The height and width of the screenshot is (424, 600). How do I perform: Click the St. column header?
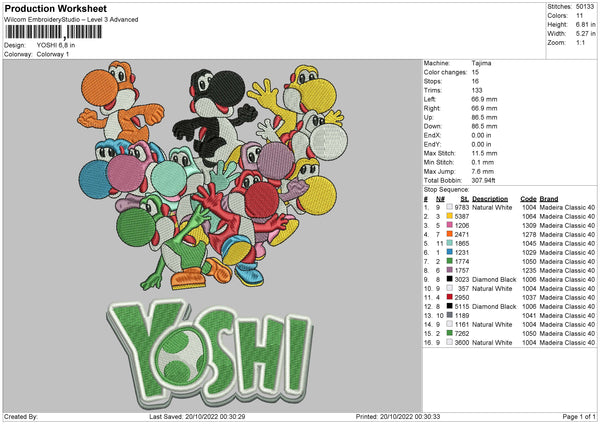pyautogui.click(x=464, y=198)
